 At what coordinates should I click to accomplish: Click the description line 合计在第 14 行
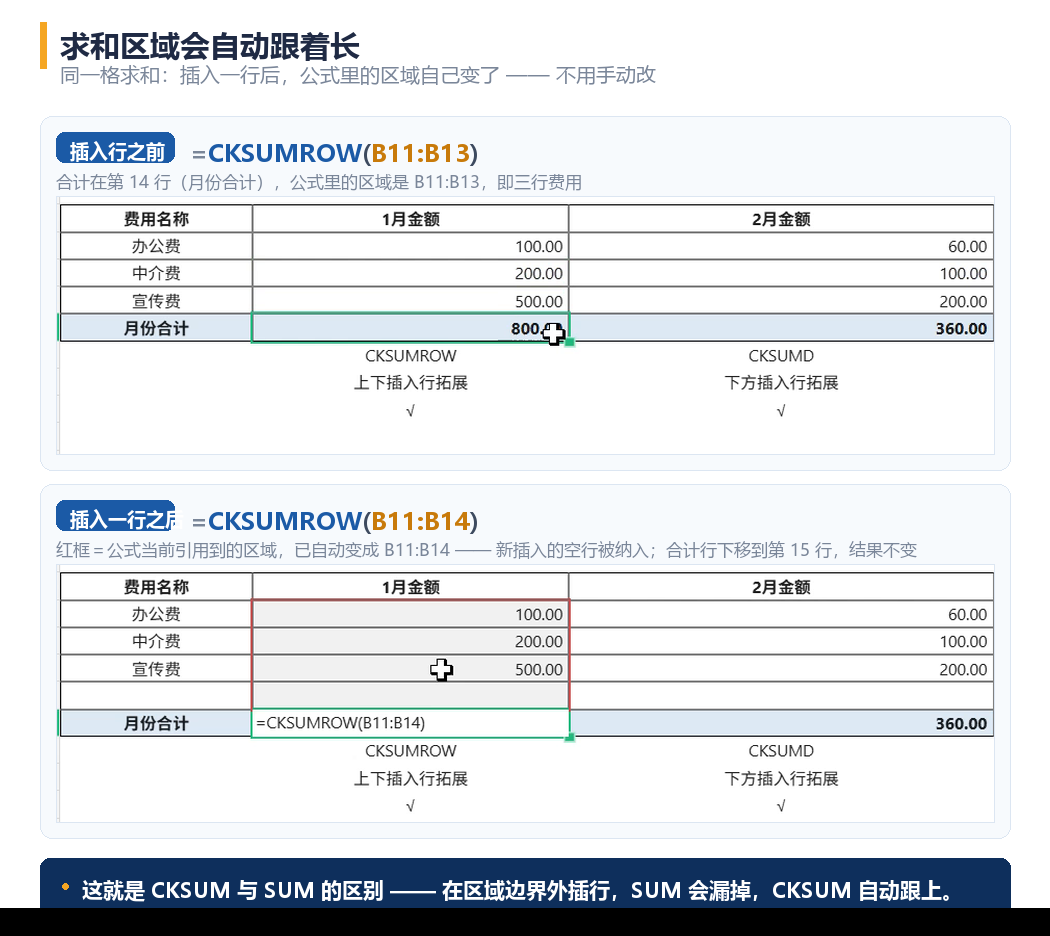tap(319, 182)
